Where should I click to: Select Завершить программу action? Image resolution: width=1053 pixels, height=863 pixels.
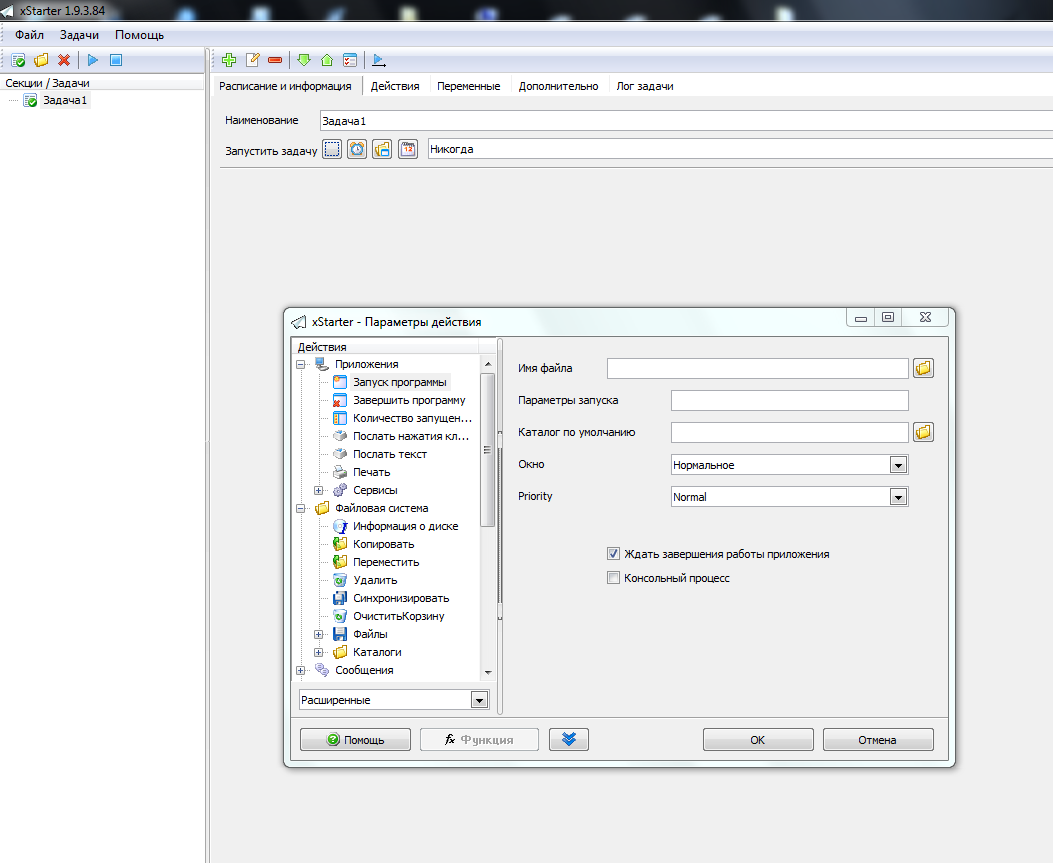[x=409, y=400]
